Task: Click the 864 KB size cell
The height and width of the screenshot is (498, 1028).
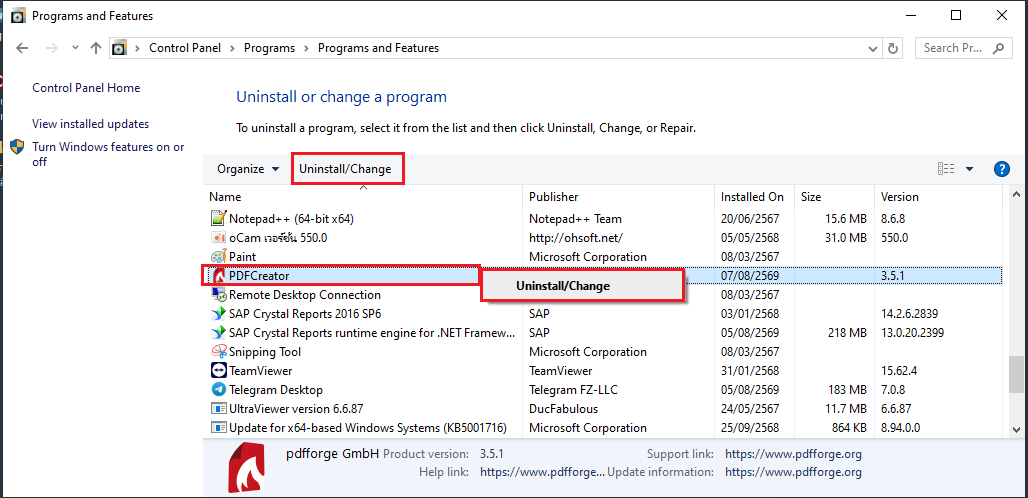Action: 847,428
